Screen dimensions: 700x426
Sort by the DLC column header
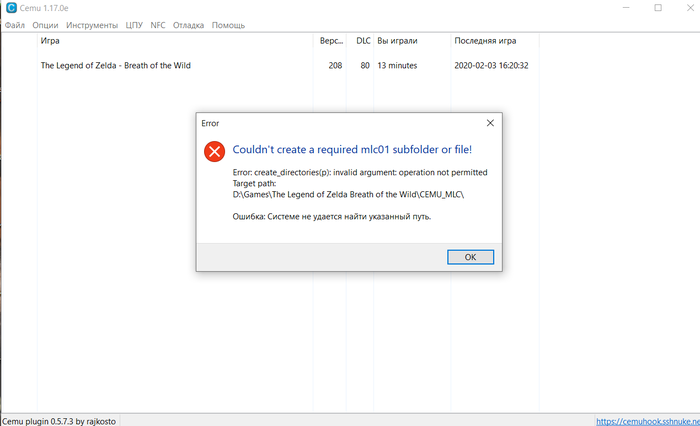tap(363, 42)
